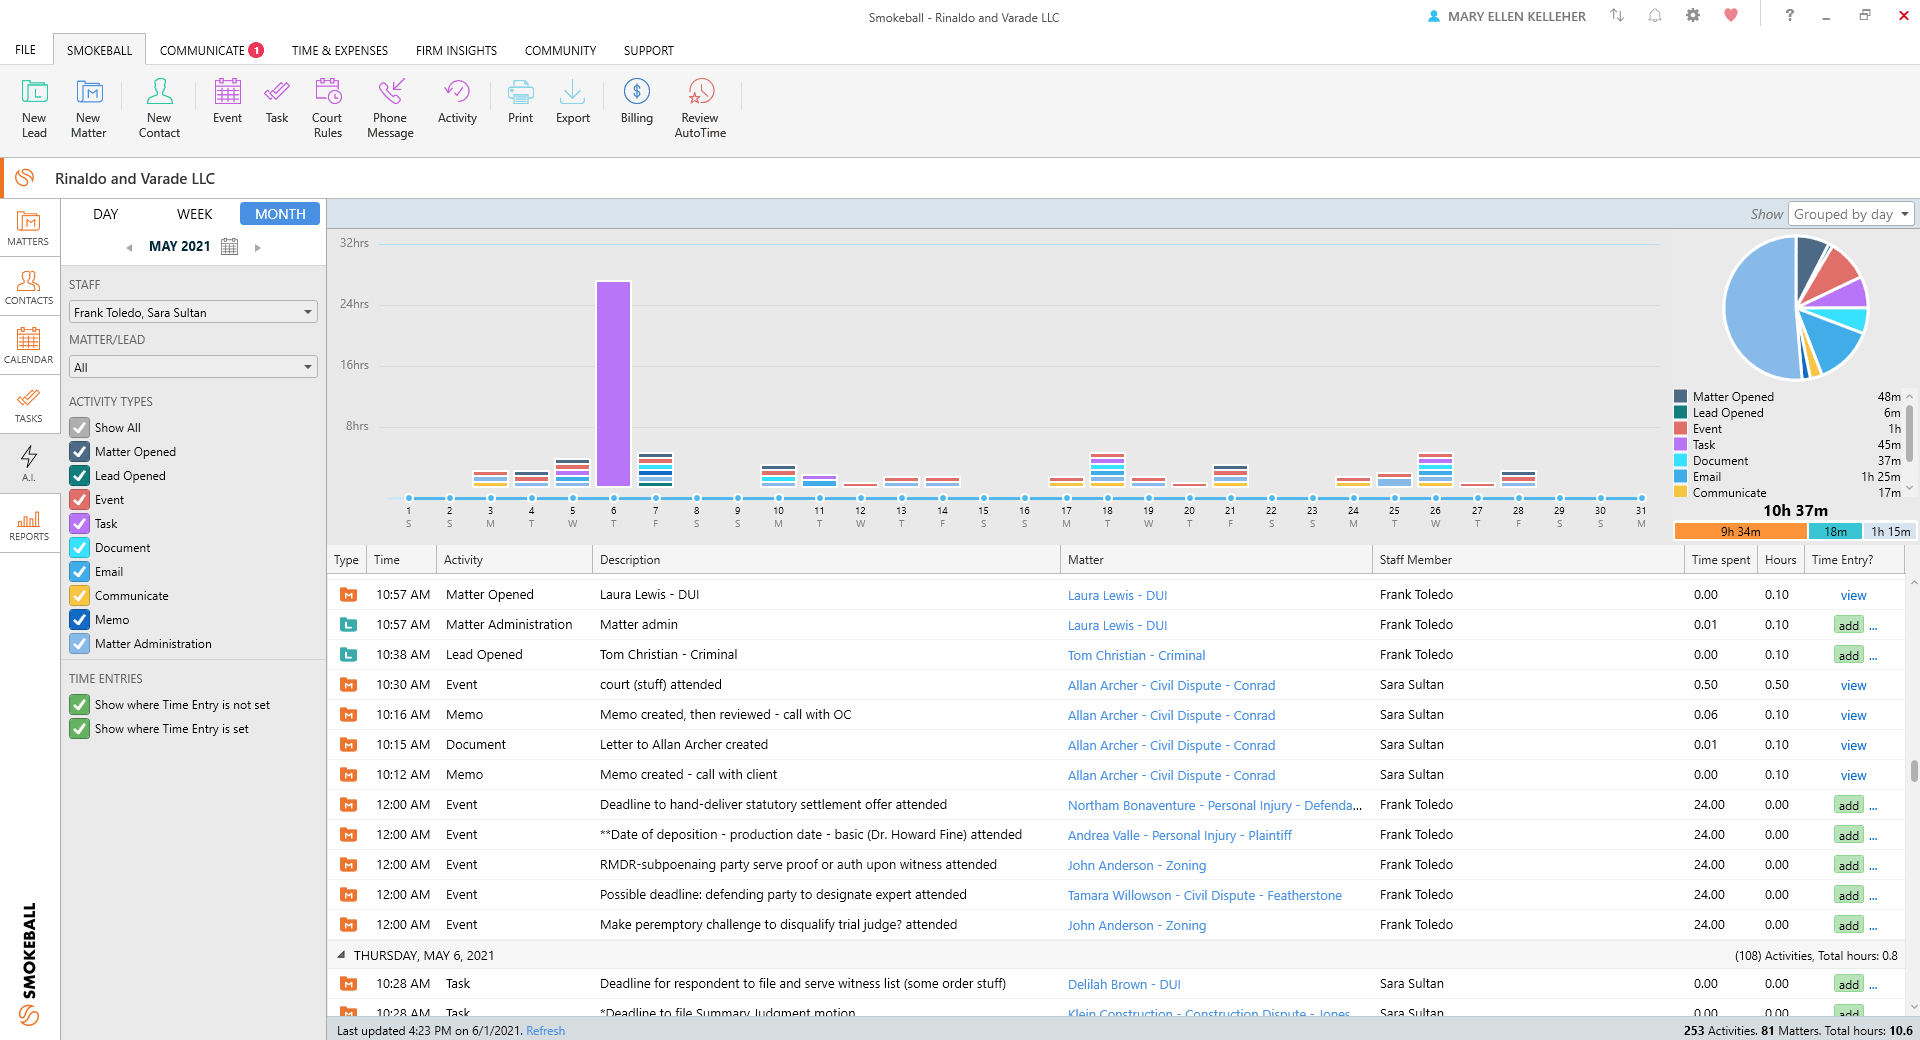
Task: Expand the Grouped by day dropdown
Action: pos(1850,214)
